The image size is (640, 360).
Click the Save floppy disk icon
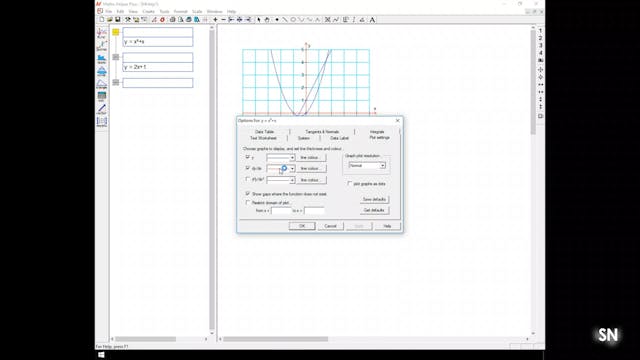[x=118, y=20]
